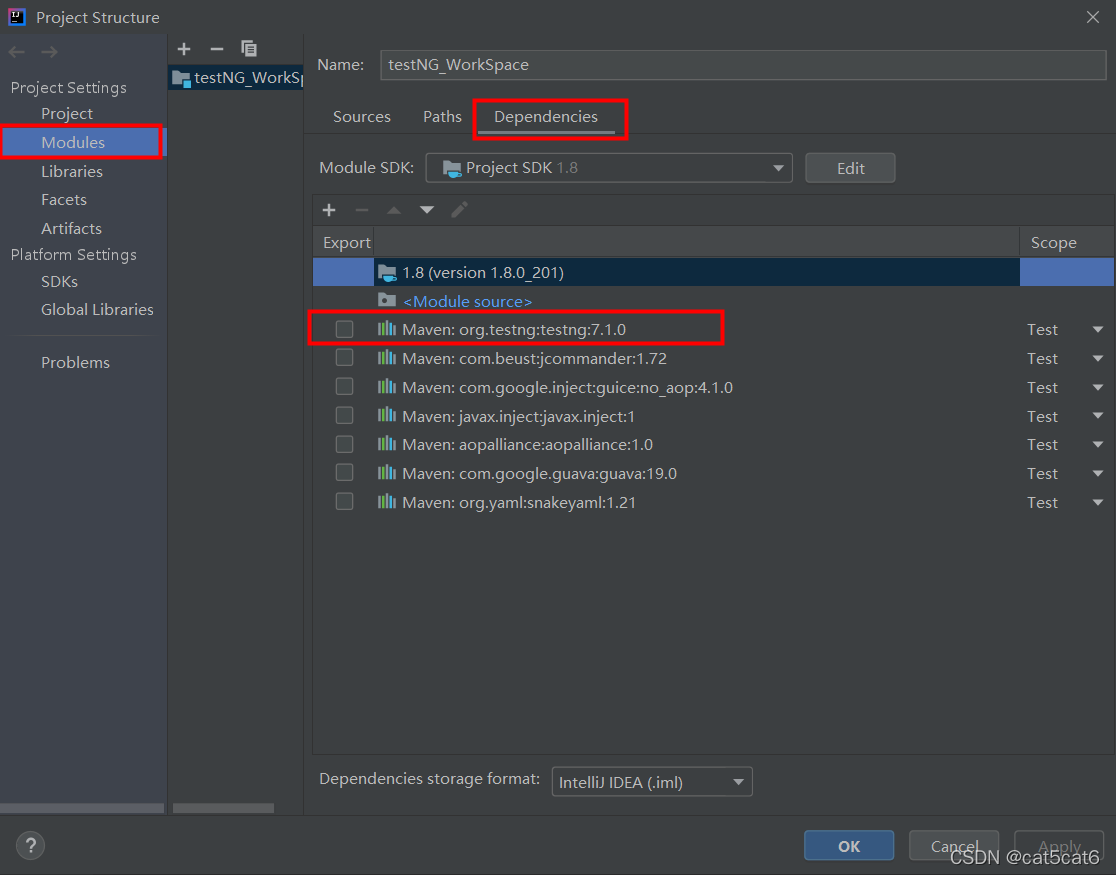Toggle export checkbox for com.google.inject:guice:no_aop:4.1.0
This screenshot has width=1116, height=875.
(x=344, y=387)
